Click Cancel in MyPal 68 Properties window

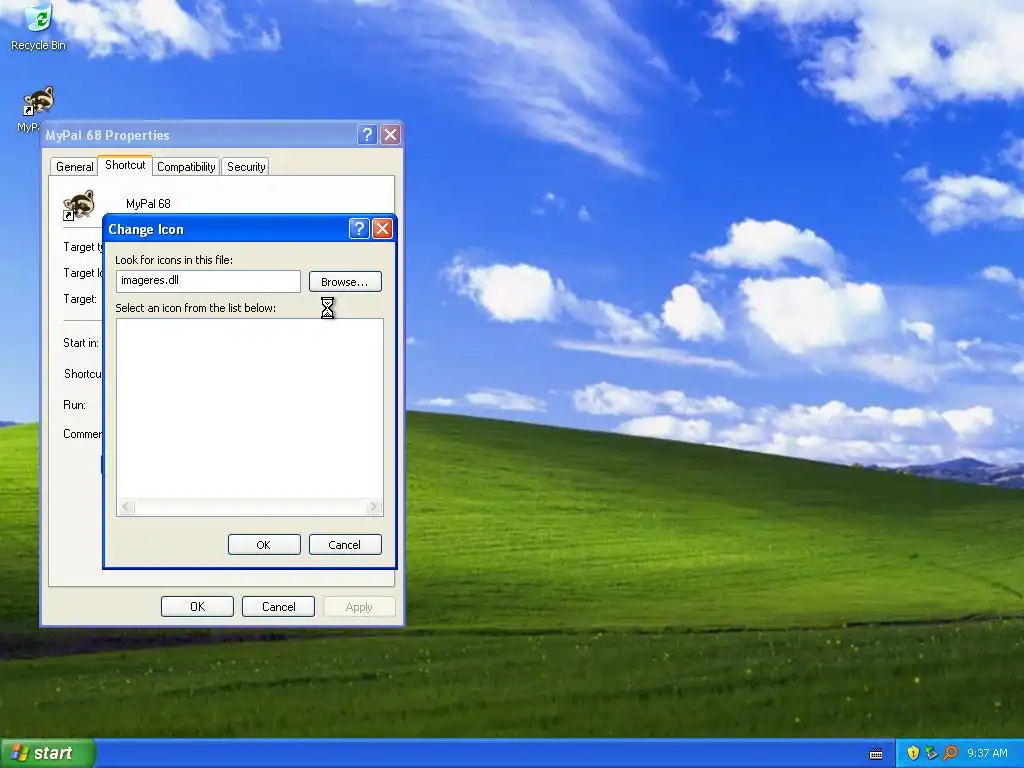[x=279, y=607]
